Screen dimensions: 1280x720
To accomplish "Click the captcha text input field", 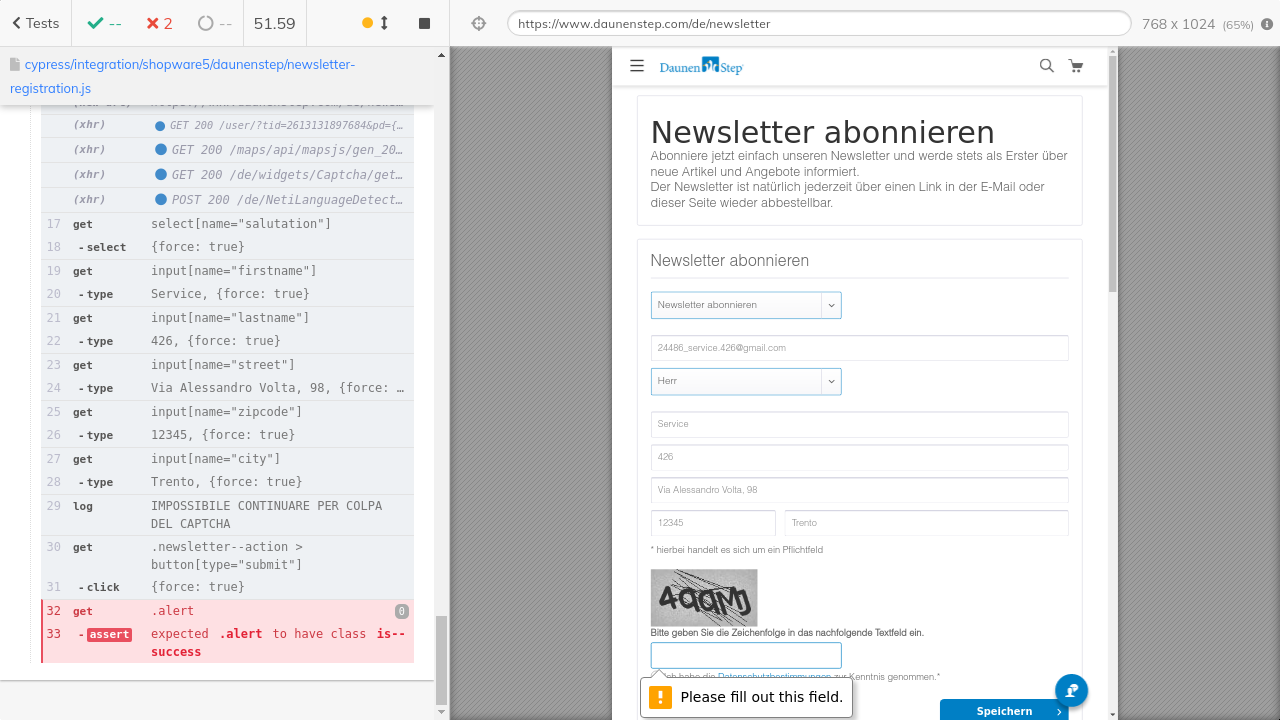I will click(x=746, y=655).
